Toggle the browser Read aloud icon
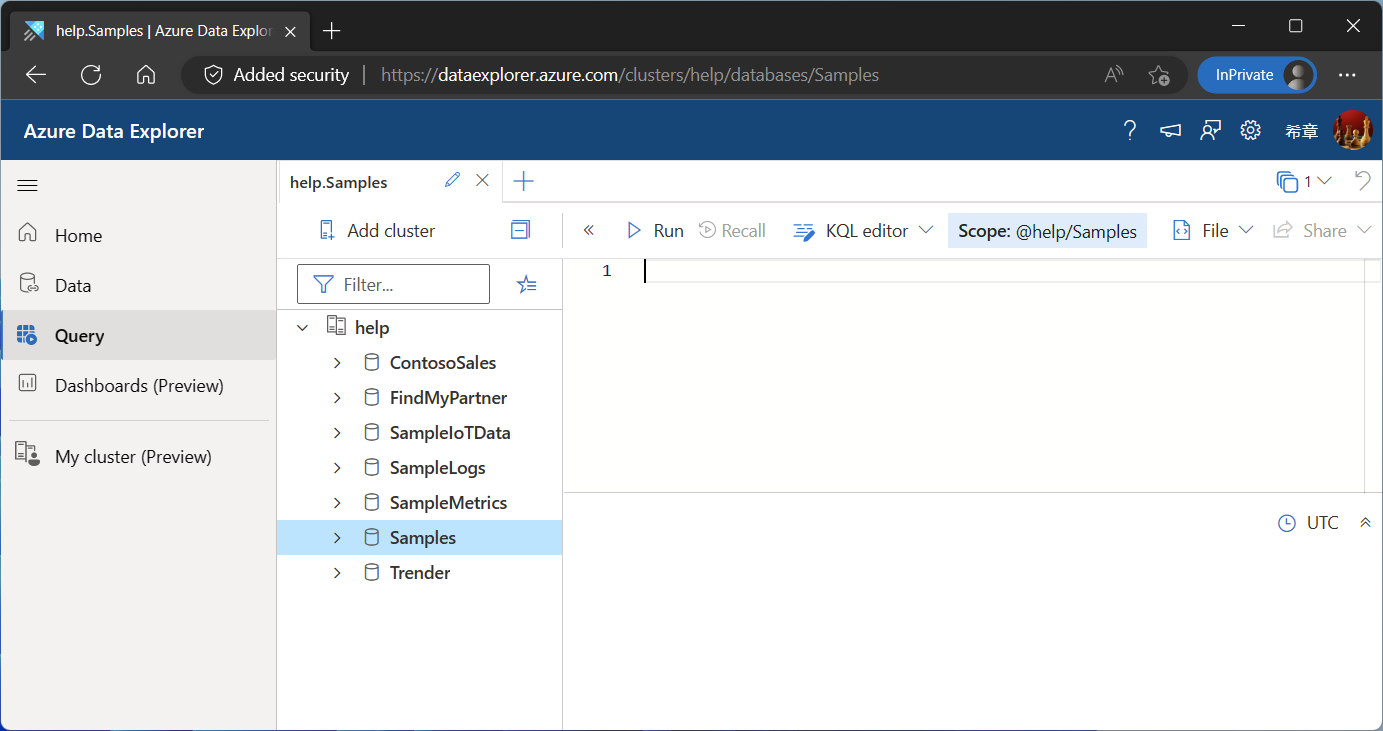This screenshot has height=731, width=1383. (x=1113, y=75)
